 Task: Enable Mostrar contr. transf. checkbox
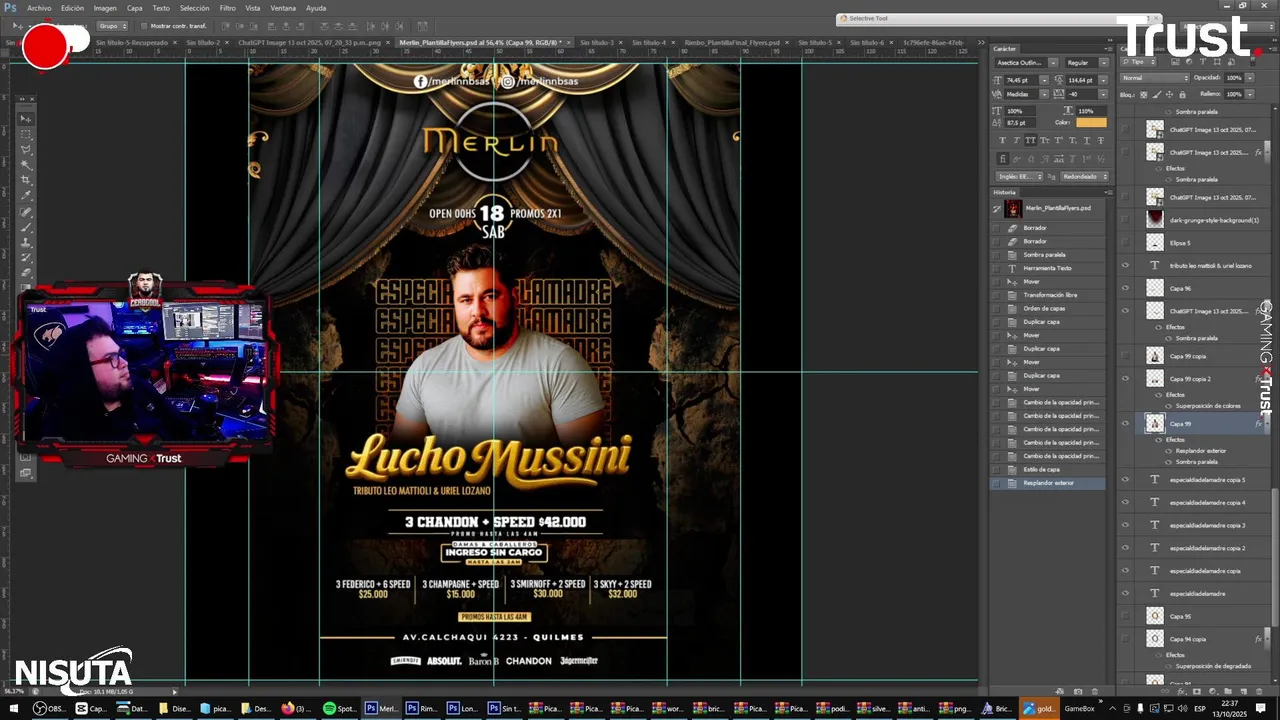tap(143, 26)
